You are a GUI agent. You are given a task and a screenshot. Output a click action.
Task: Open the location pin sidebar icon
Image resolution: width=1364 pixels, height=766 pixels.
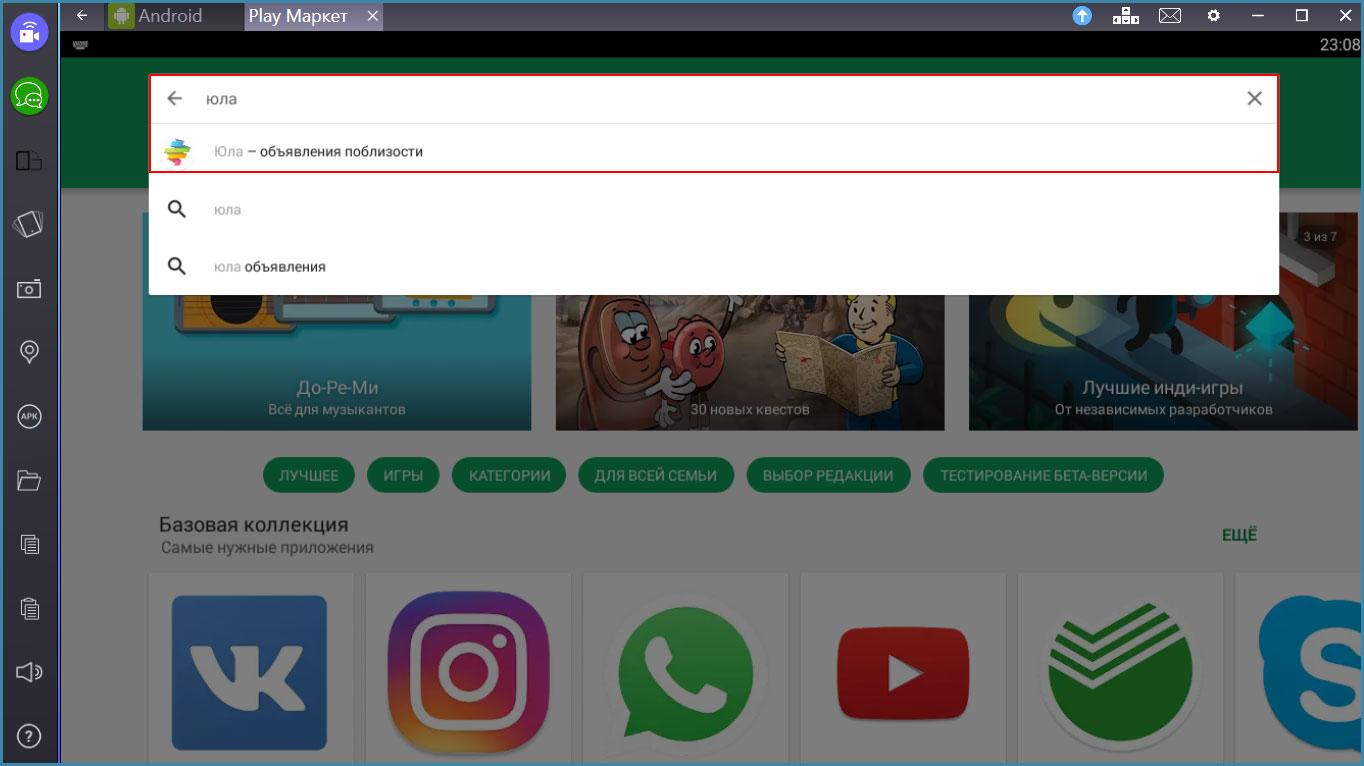(29, 352)
